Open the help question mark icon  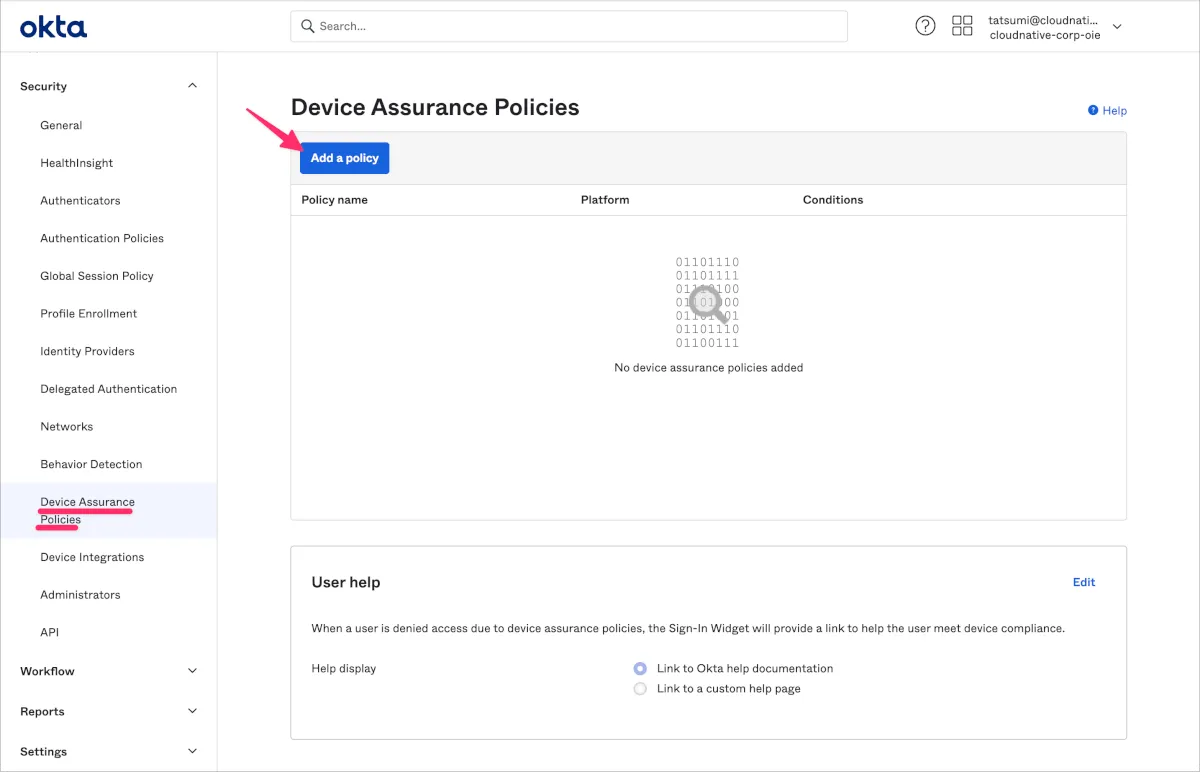[925, 26]
